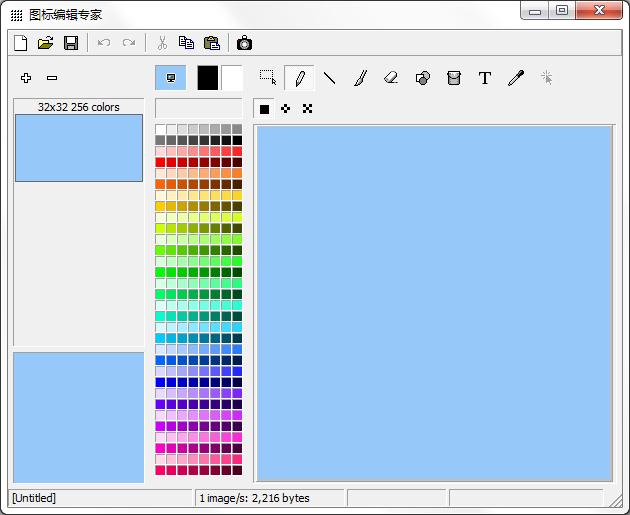Click the New file icon

[x=20, y=43]
